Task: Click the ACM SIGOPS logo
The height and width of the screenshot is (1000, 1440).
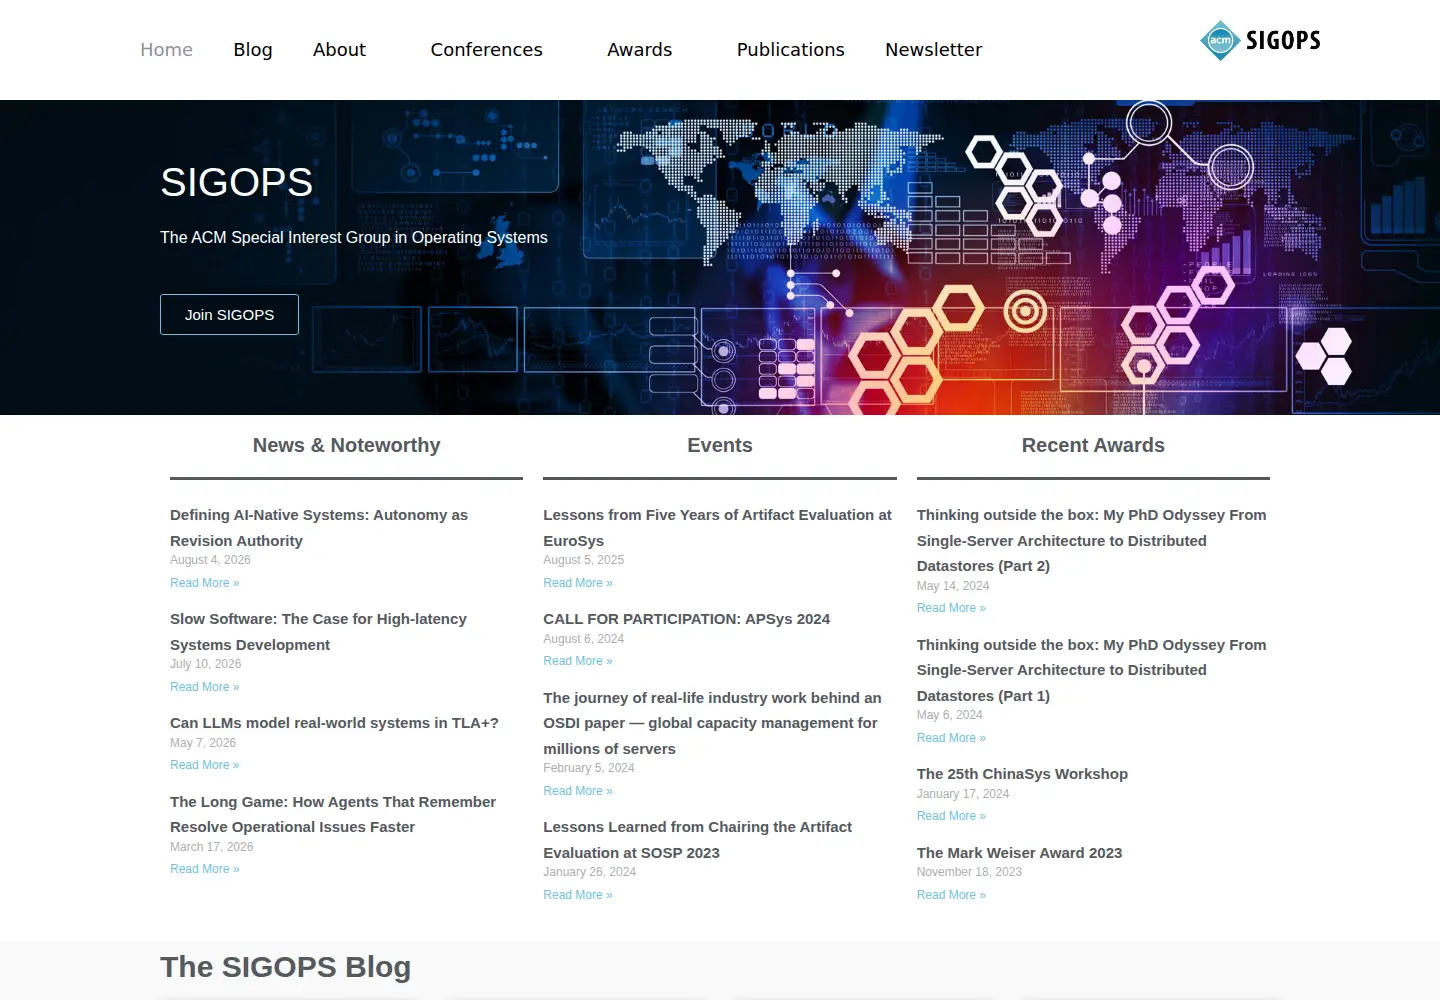Action: (x=1260, y=41)
